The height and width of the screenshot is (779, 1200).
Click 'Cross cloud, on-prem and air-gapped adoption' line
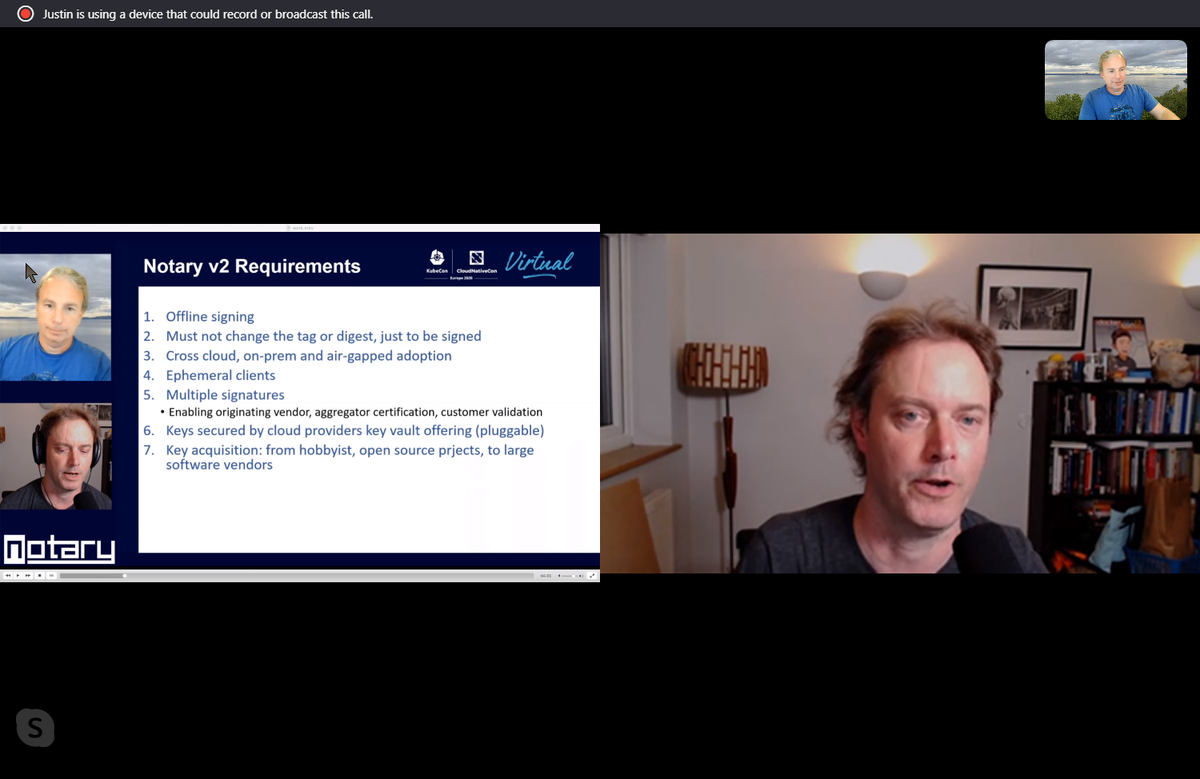point(309,356)
